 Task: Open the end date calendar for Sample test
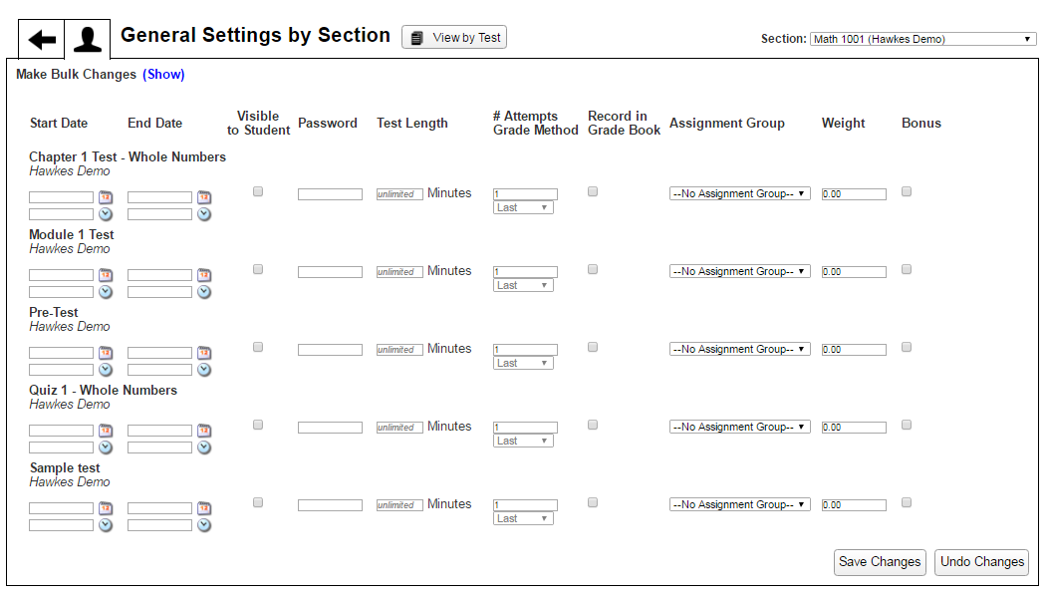(x=203, y=508)
